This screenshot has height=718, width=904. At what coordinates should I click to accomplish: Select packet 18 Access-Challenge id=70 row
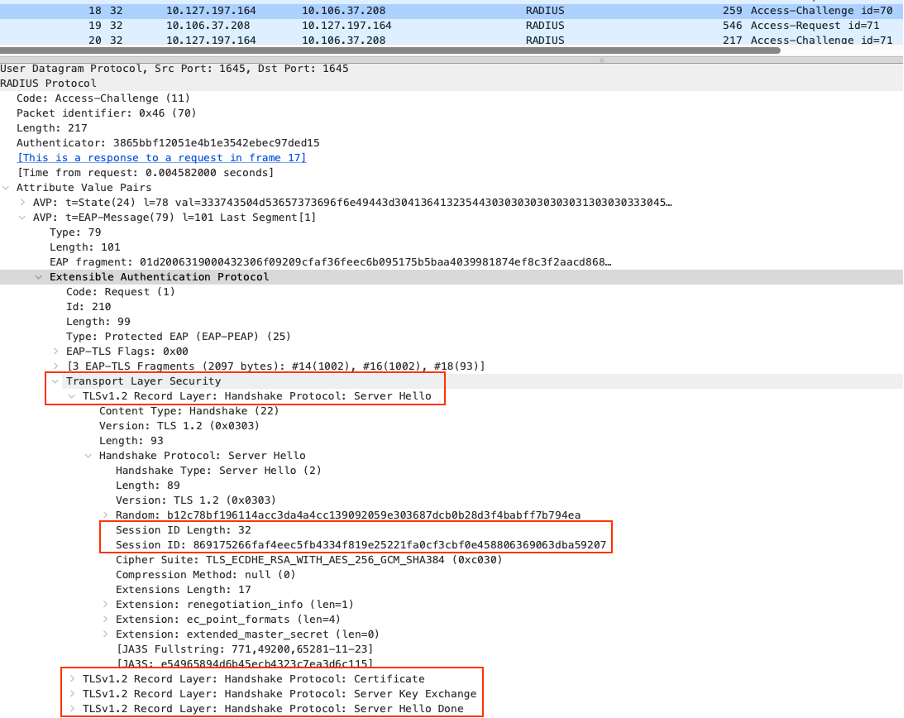click(x=452, y=10)
